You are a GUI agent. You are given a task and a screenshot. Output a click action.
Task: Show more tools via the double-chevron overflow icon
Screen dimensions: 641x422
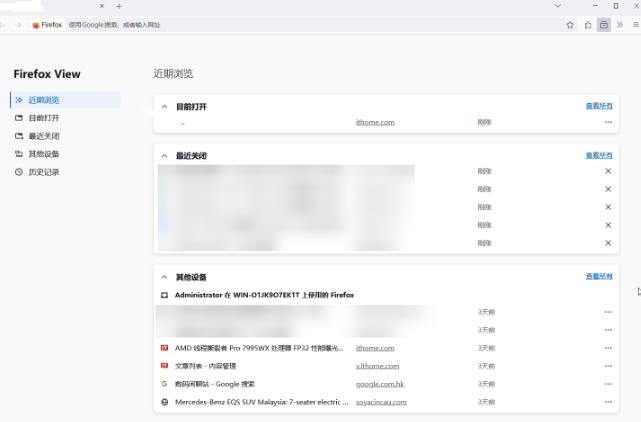click(x=620, y=25)
